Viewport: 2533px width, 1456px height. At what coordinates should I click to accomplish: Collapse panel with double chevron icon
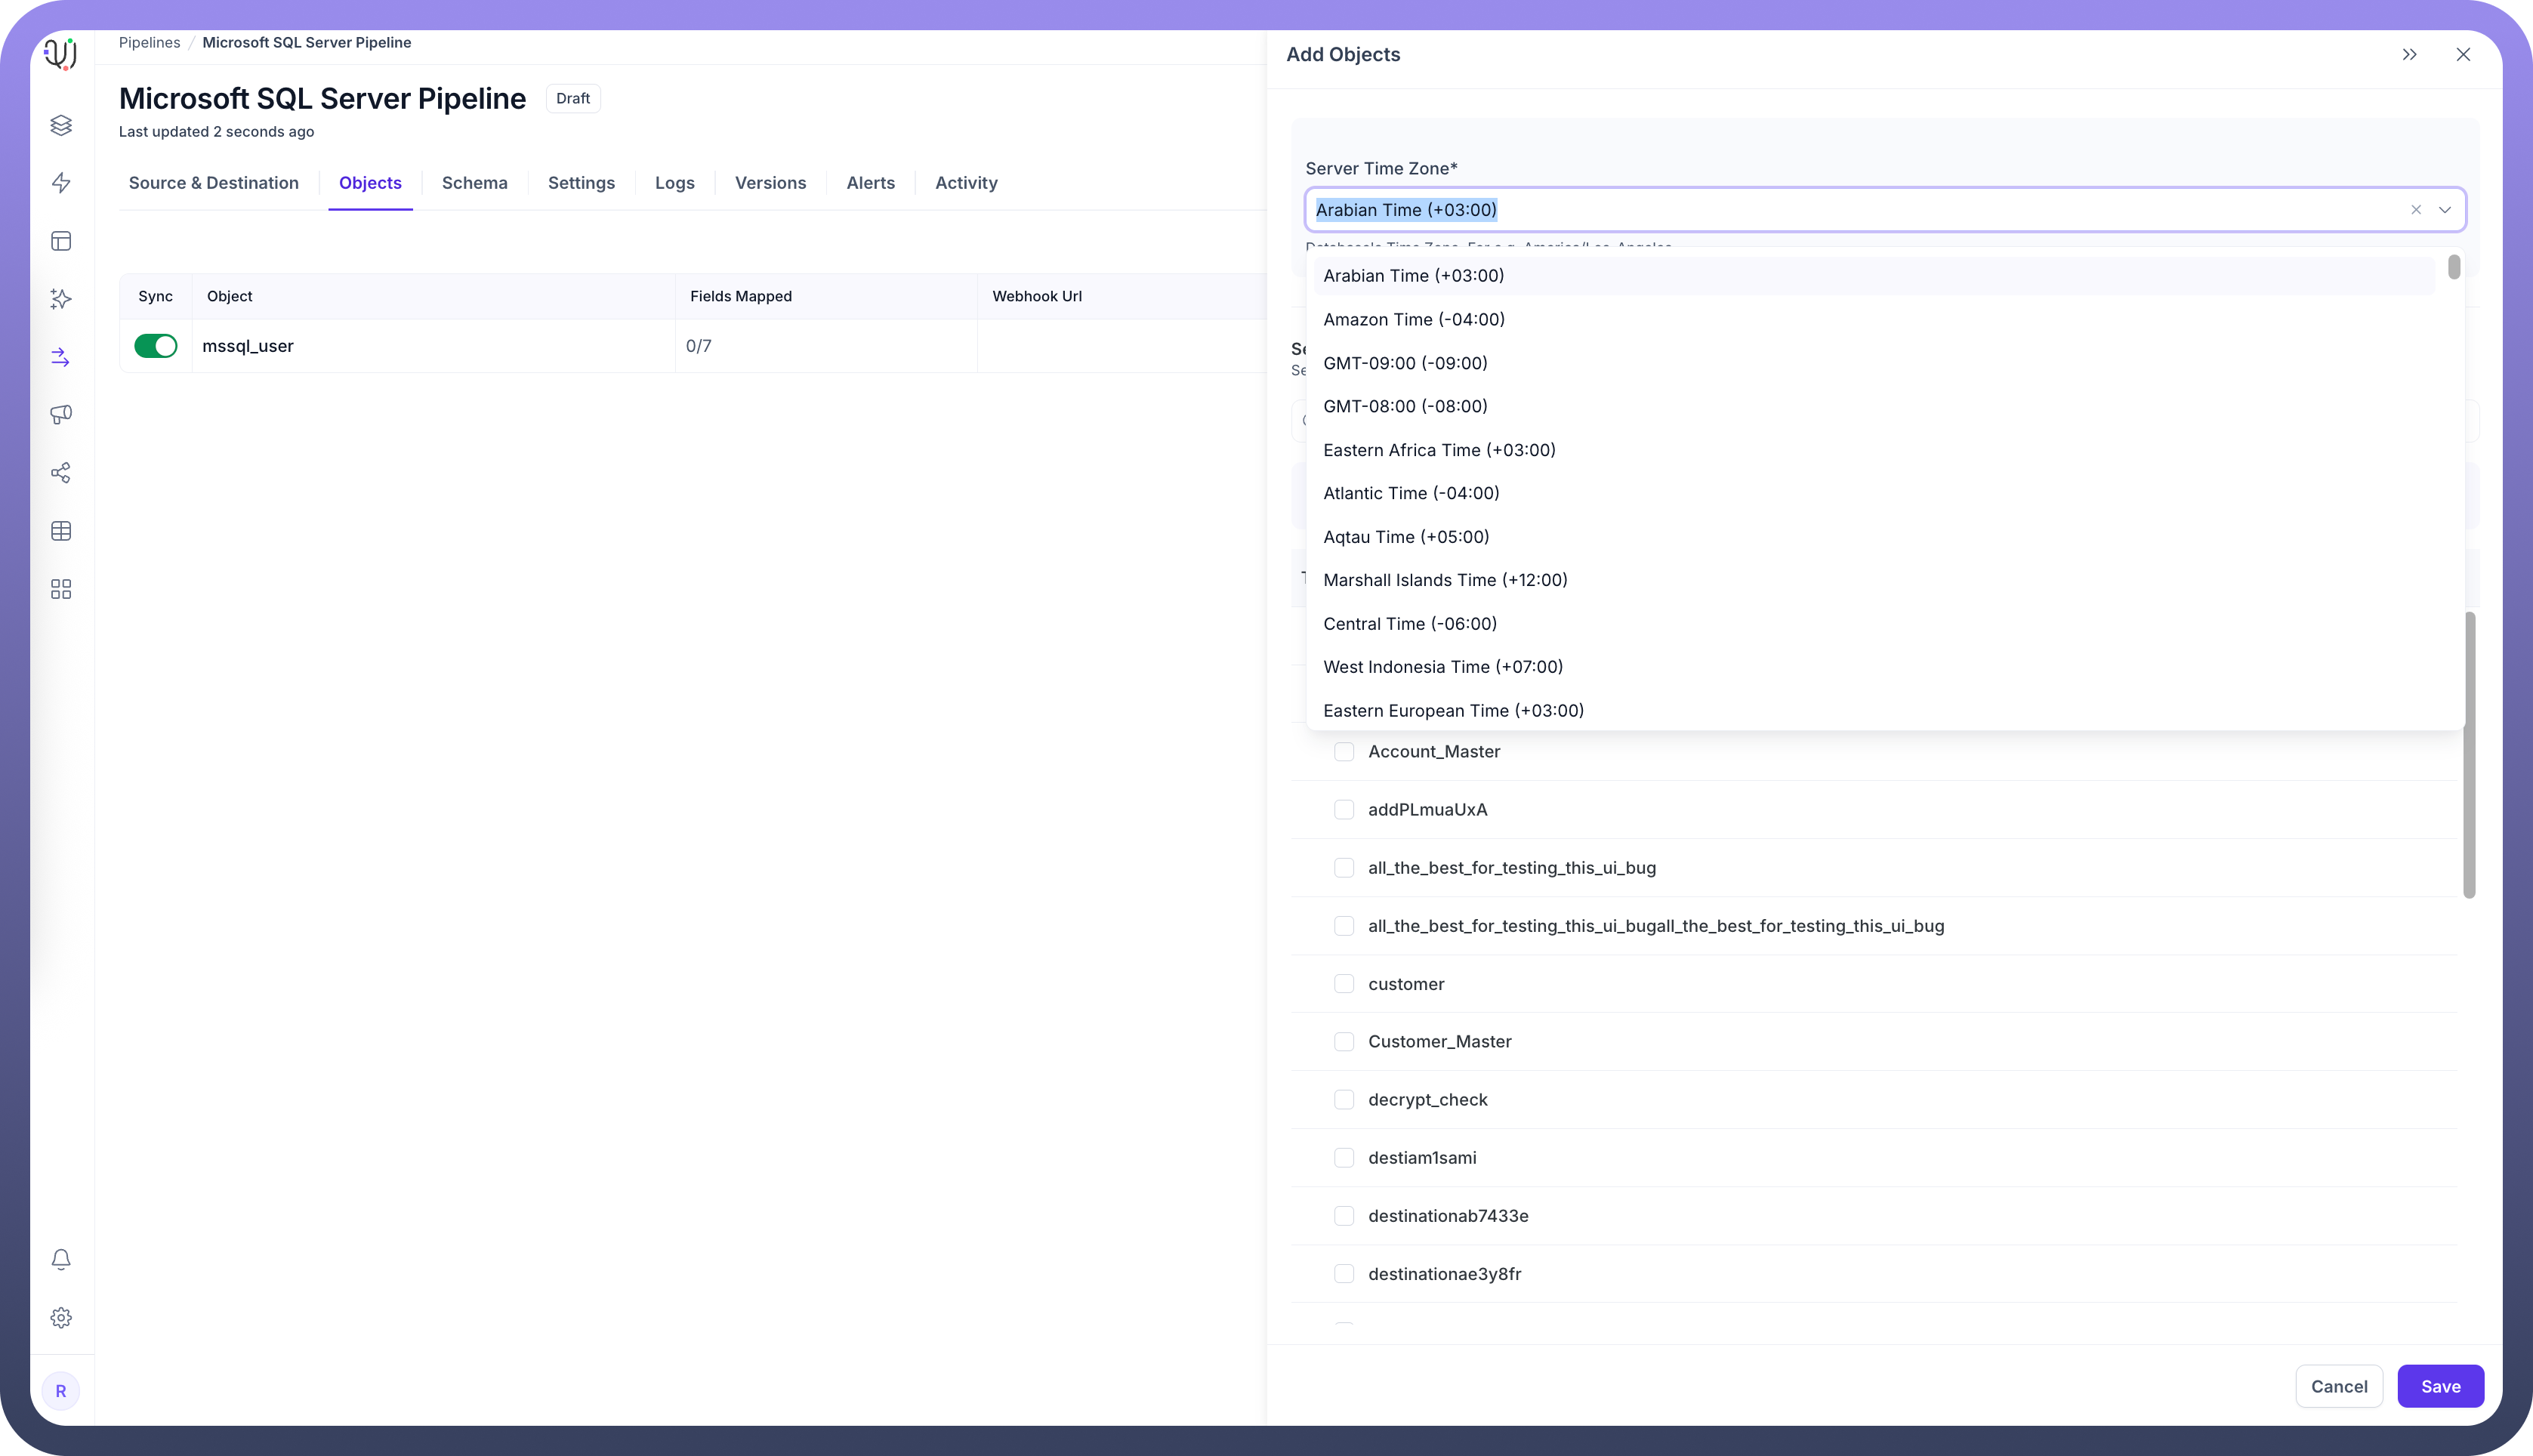click(2409, 55)
